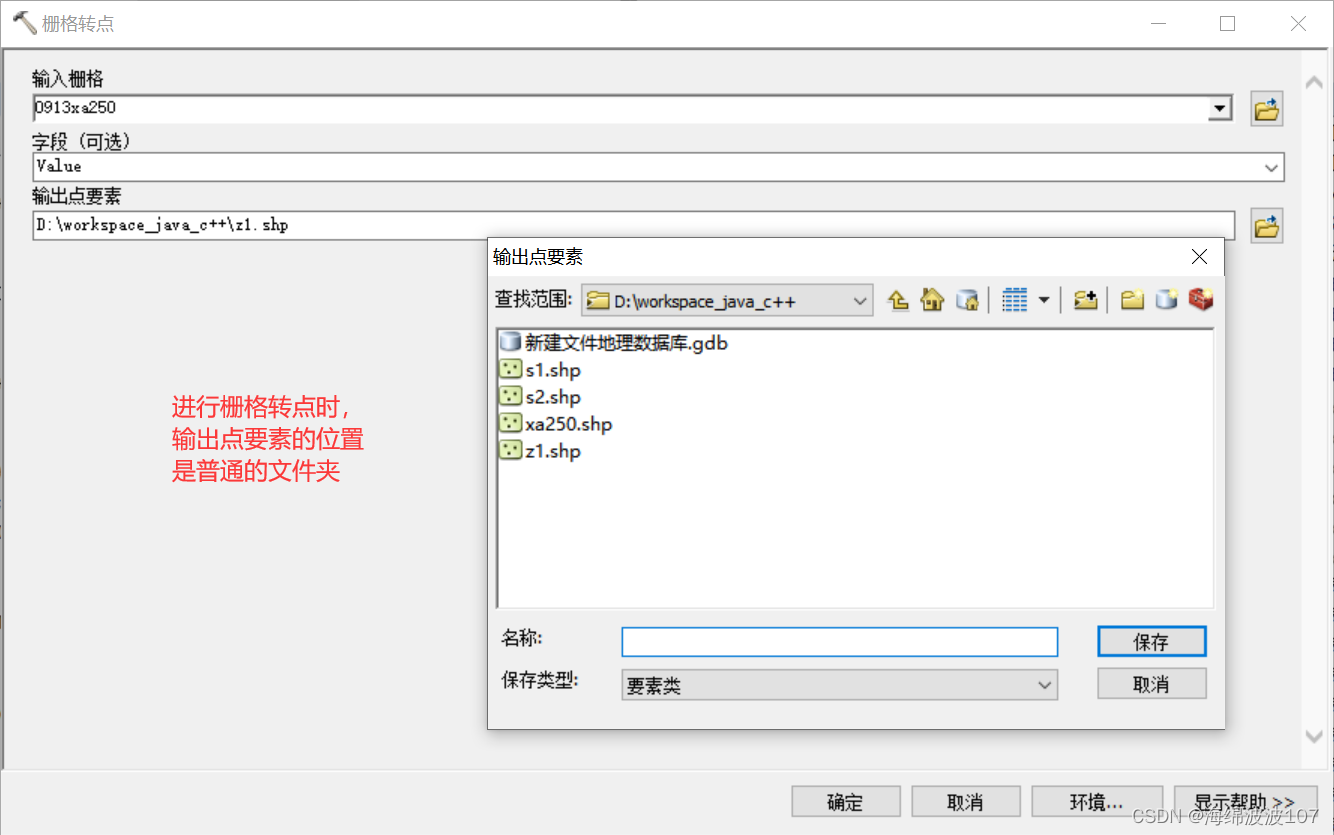Click point shapefile icon of s2.shp
Image resolution: width=1334 pixels, height=835 pixels.
coord(510,397)
